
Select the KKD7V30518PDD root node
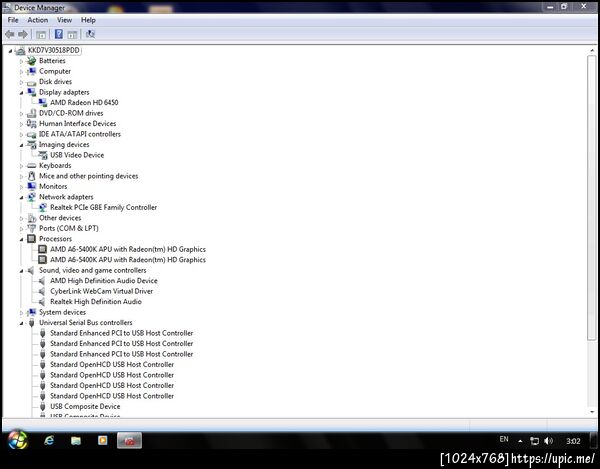click(54, 50)
